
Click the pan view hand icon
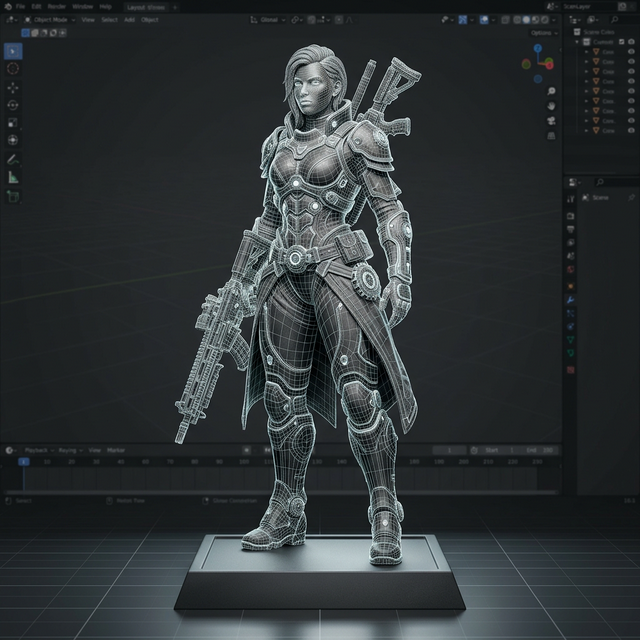coord(551,106)
